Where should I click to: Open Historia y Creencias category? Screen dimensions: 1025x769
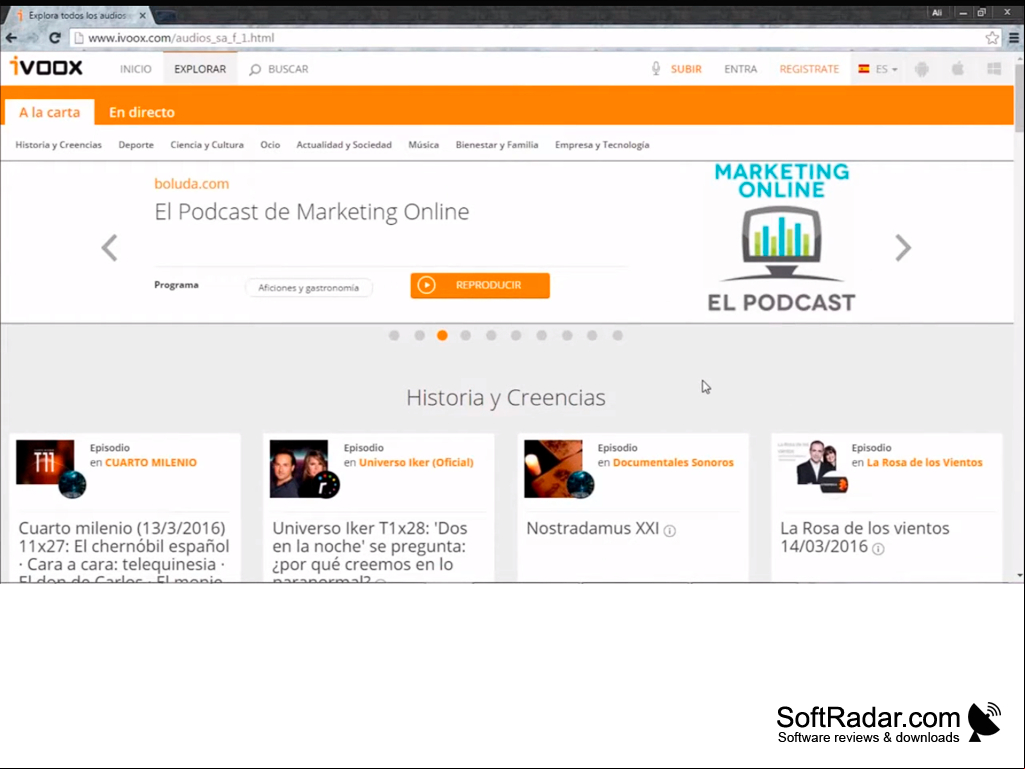click(x=59, y=145)
